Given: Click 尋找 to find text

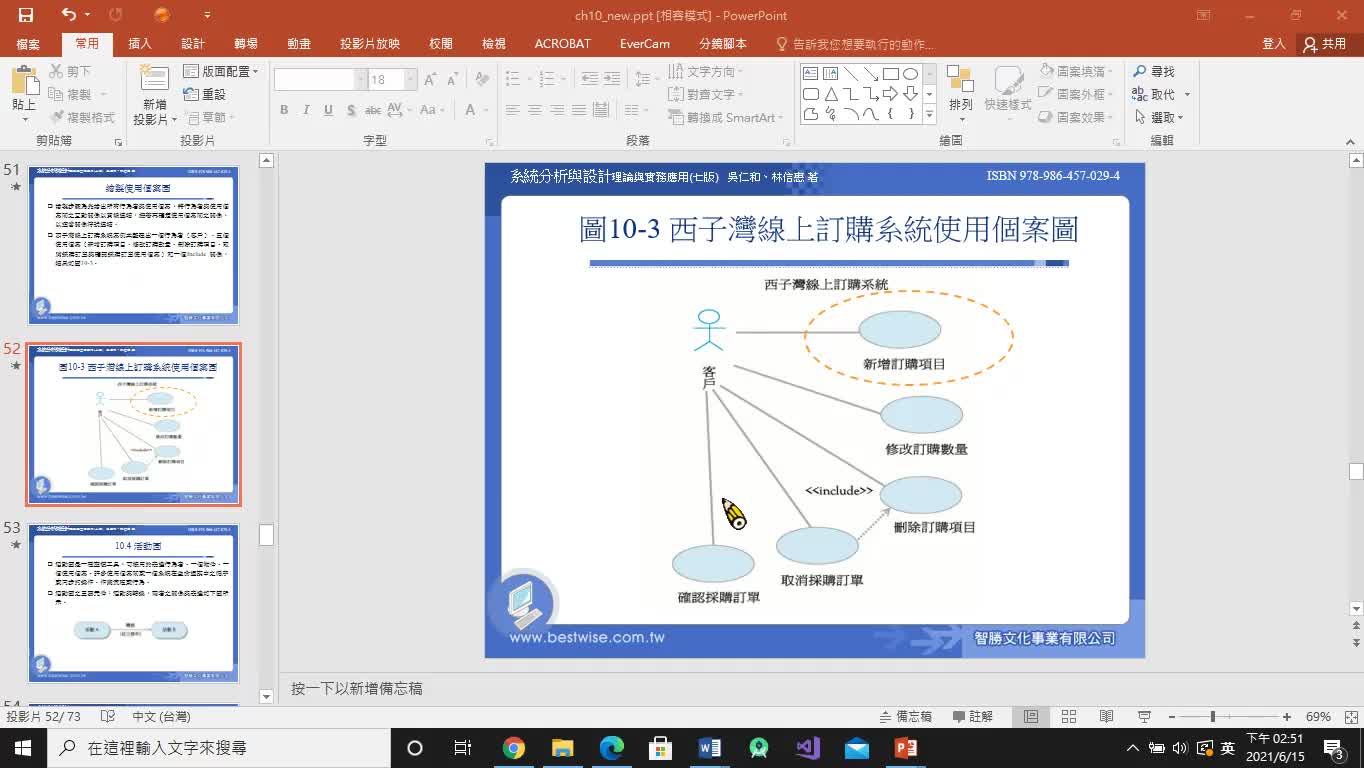Looking at the screenshot, I should click(x=1154, y=72).
